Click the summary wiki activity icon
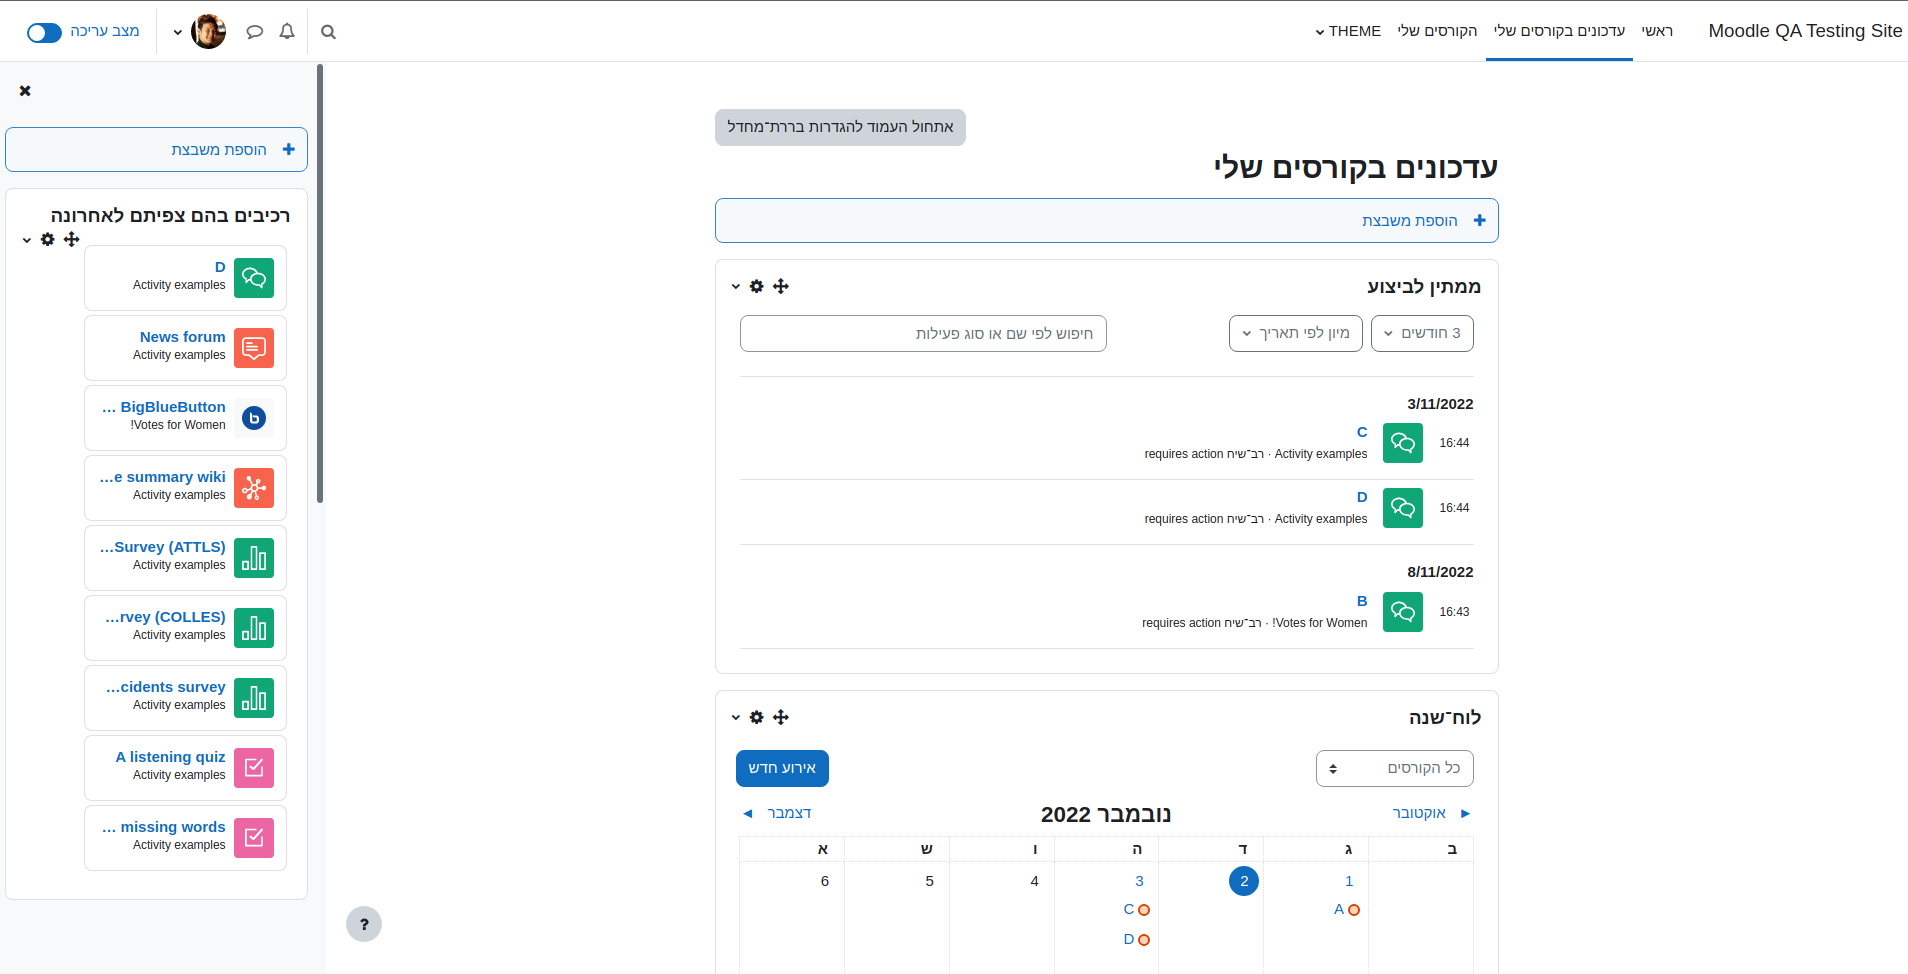 coord(254,488)
